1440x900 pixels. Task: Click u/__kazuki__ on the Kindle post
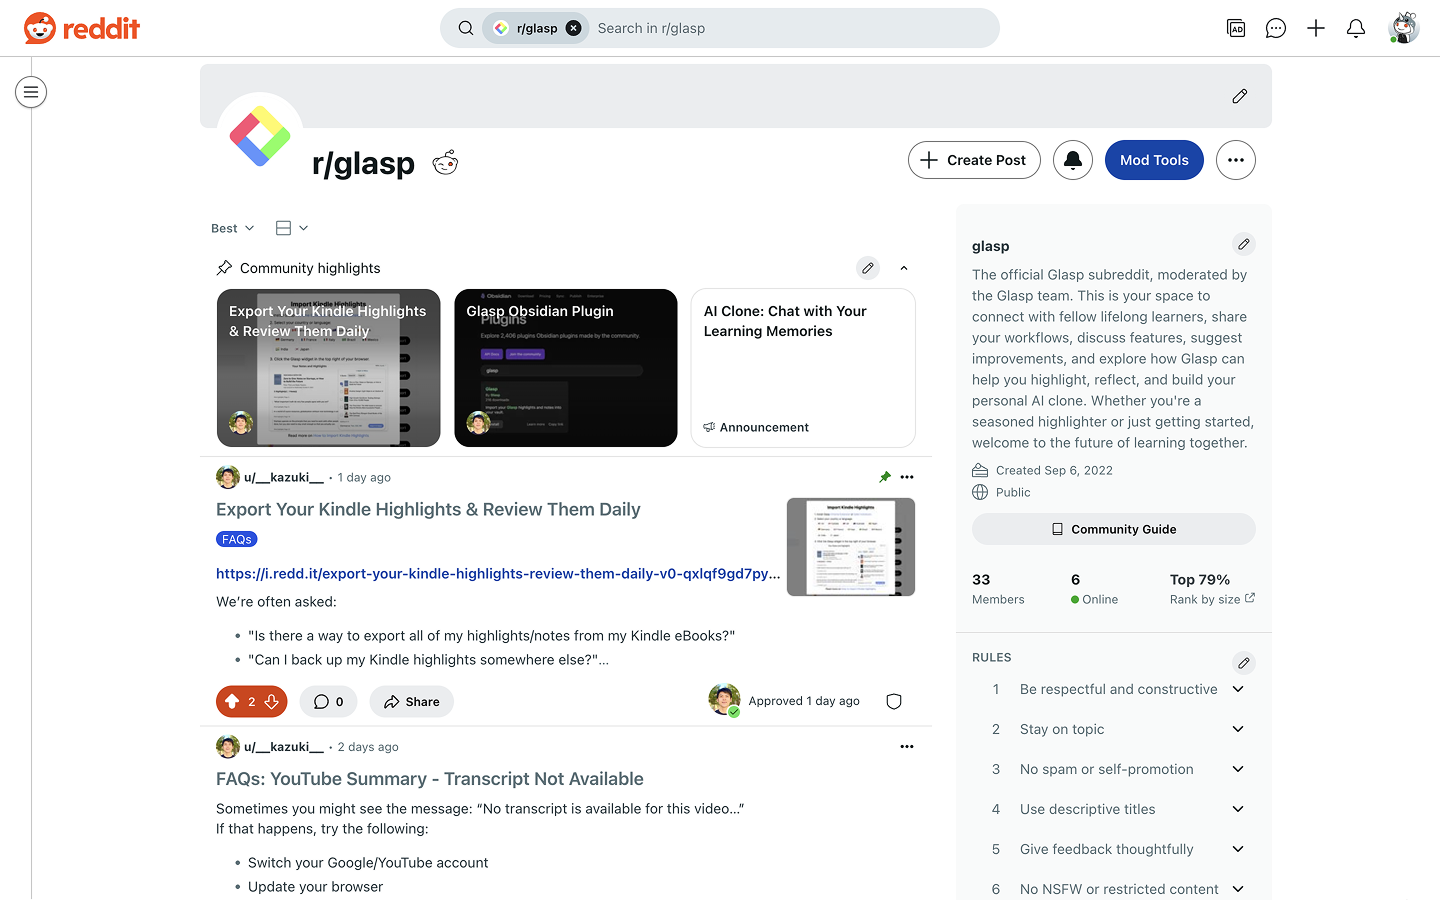click(x=284, y=477)
